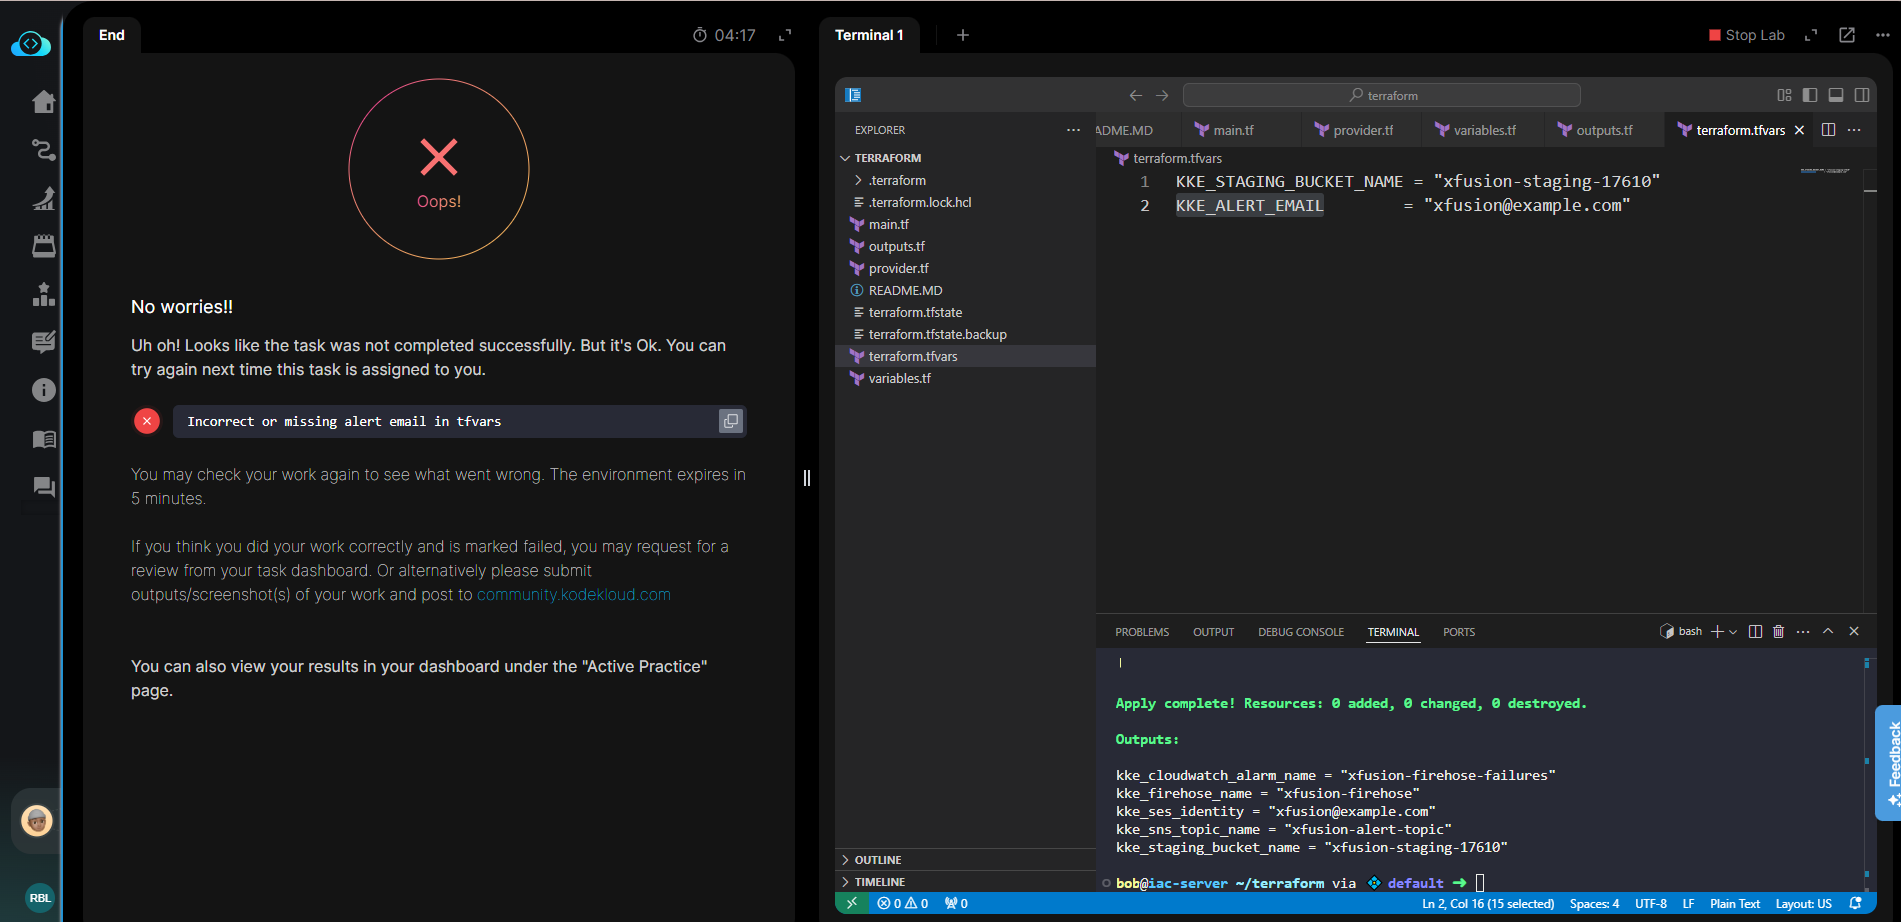
Task: Open lab in new window icon
Action: coord(1847,35)
